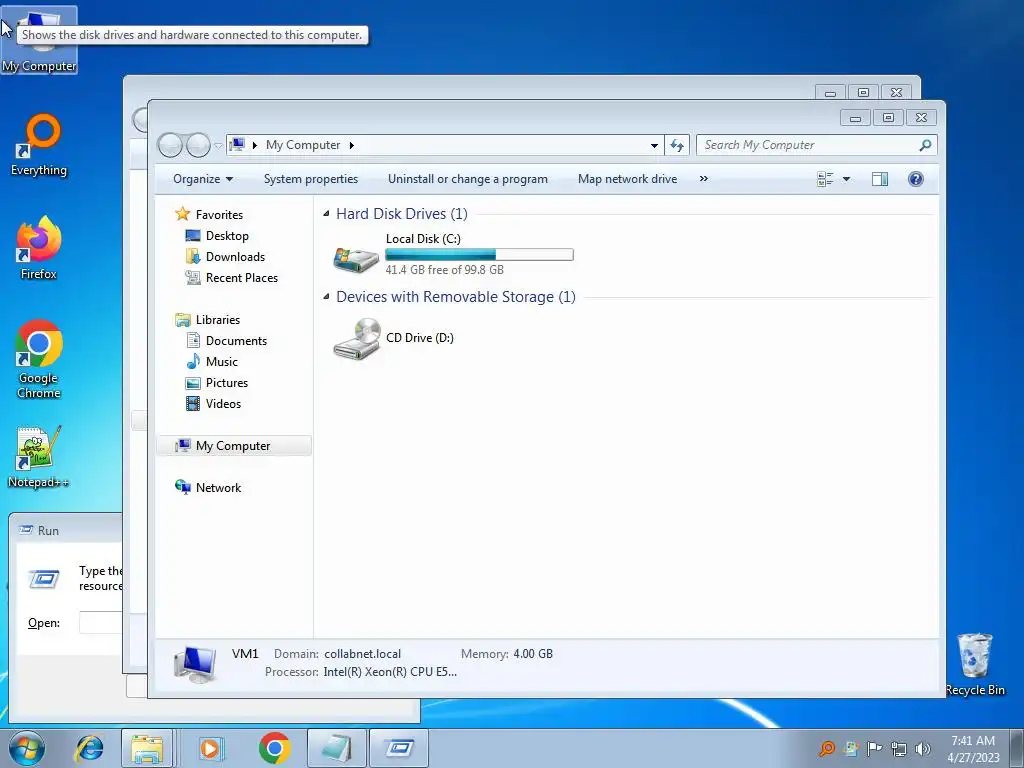The width and height of the screenshot is (1024, 768).
Task: Open the Music library
Action: pyautogui.click(x=221, y=362)
